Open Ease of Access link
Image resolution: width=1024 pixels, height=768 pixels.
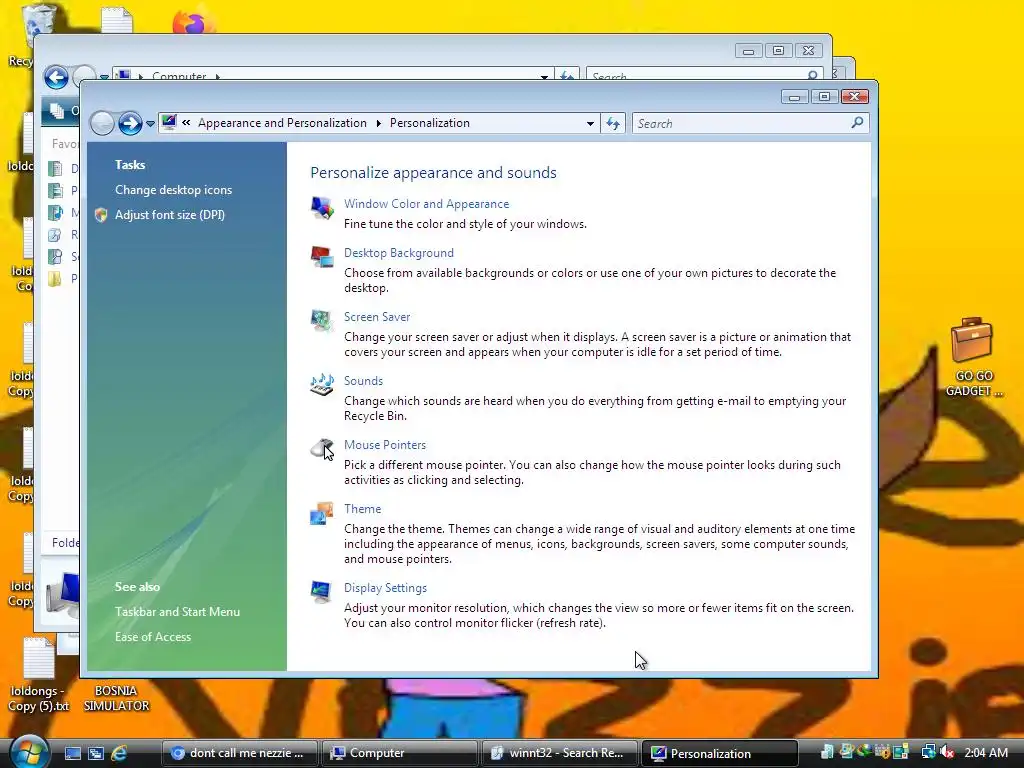tap(153, 637)
